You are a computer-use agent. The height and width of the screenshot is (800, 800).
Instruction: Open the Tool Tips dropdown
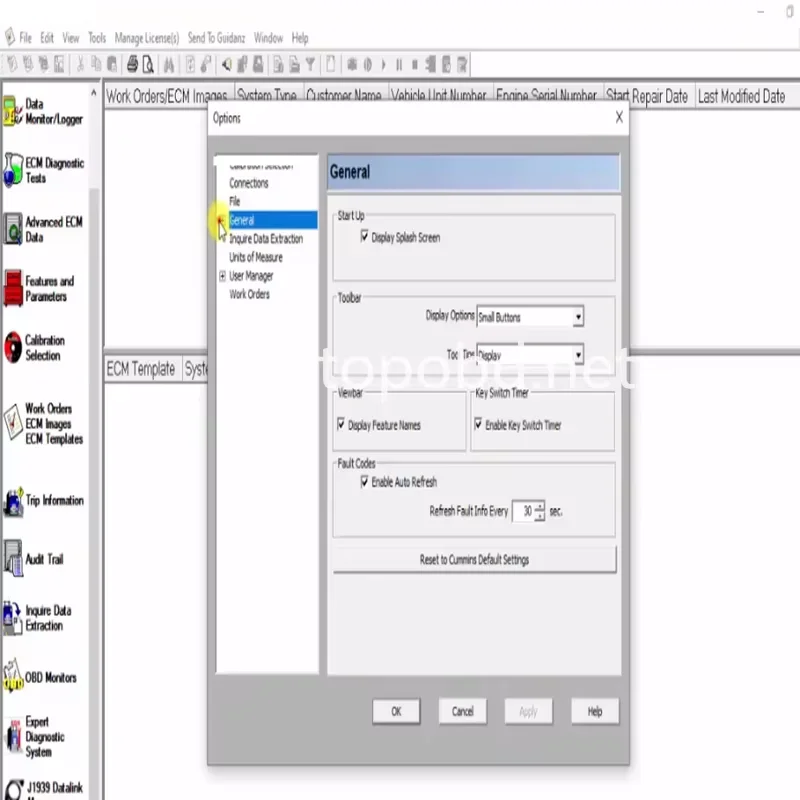tap(577, 354)
